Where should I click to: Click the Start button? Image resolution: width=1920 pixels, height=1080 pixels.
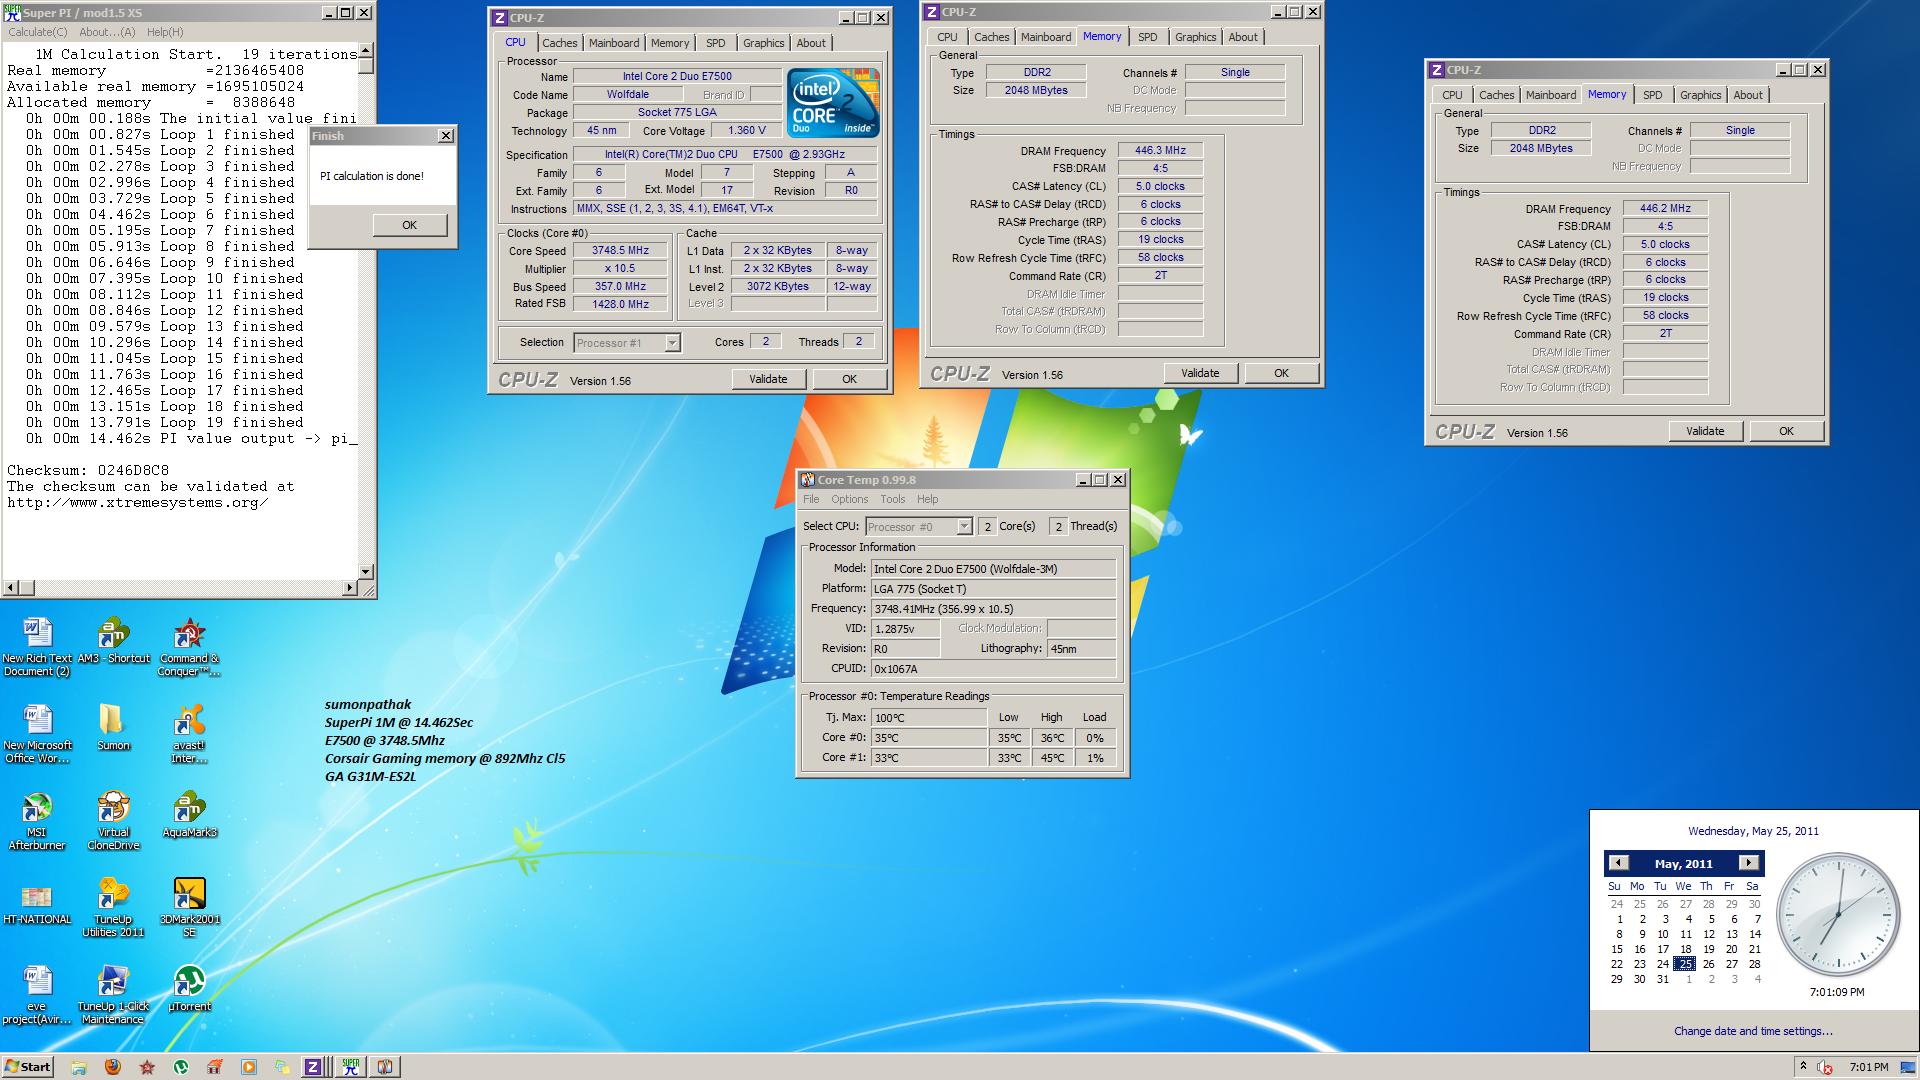click(28, 1067)
